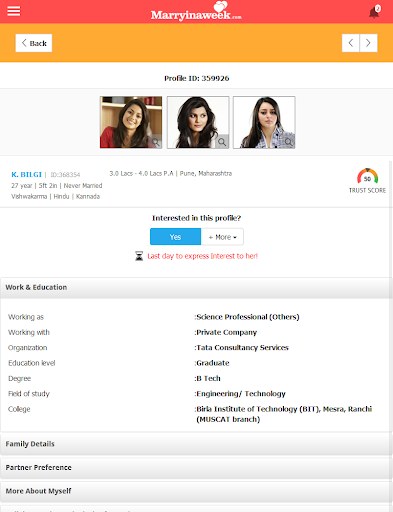Open the notification bell icon
This screenshot has width=393, height=512.
(x=374, y=12)
